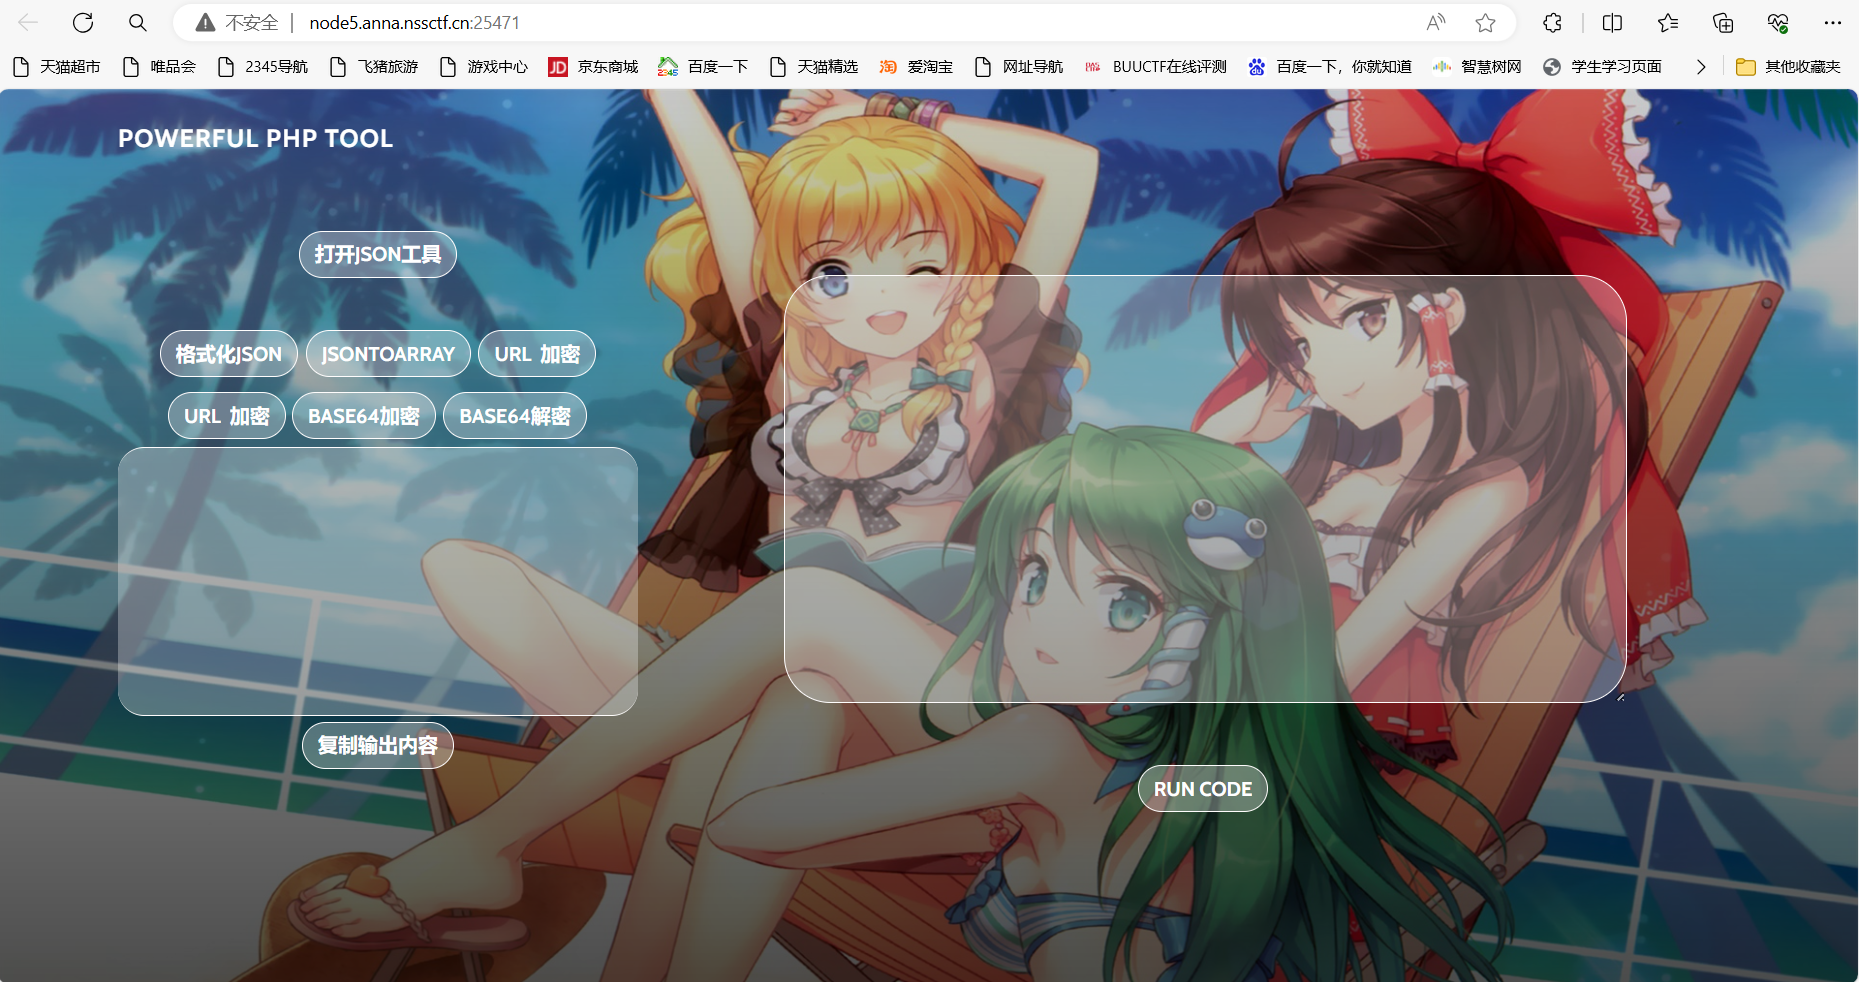Click URL 加密 button next to JSONTOARRAY
Viewport: 1859px width, 982px height.
coord(537,354)
